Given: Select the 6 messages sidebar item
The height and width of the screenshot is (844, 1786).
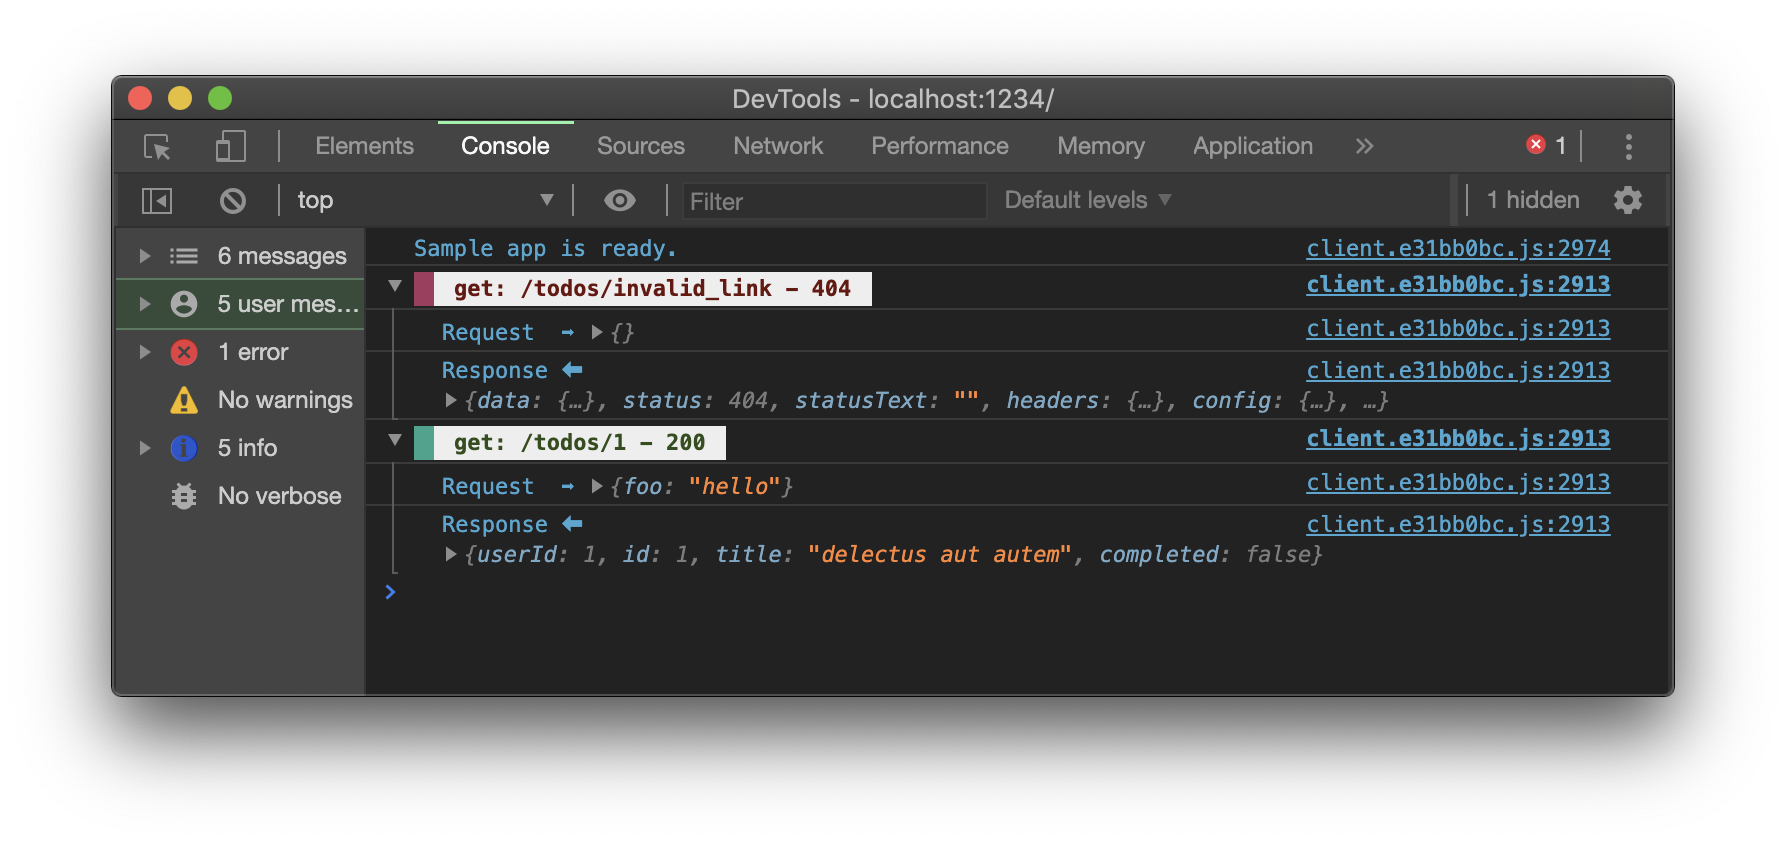Looking at the screenshot, I should 240,256.
